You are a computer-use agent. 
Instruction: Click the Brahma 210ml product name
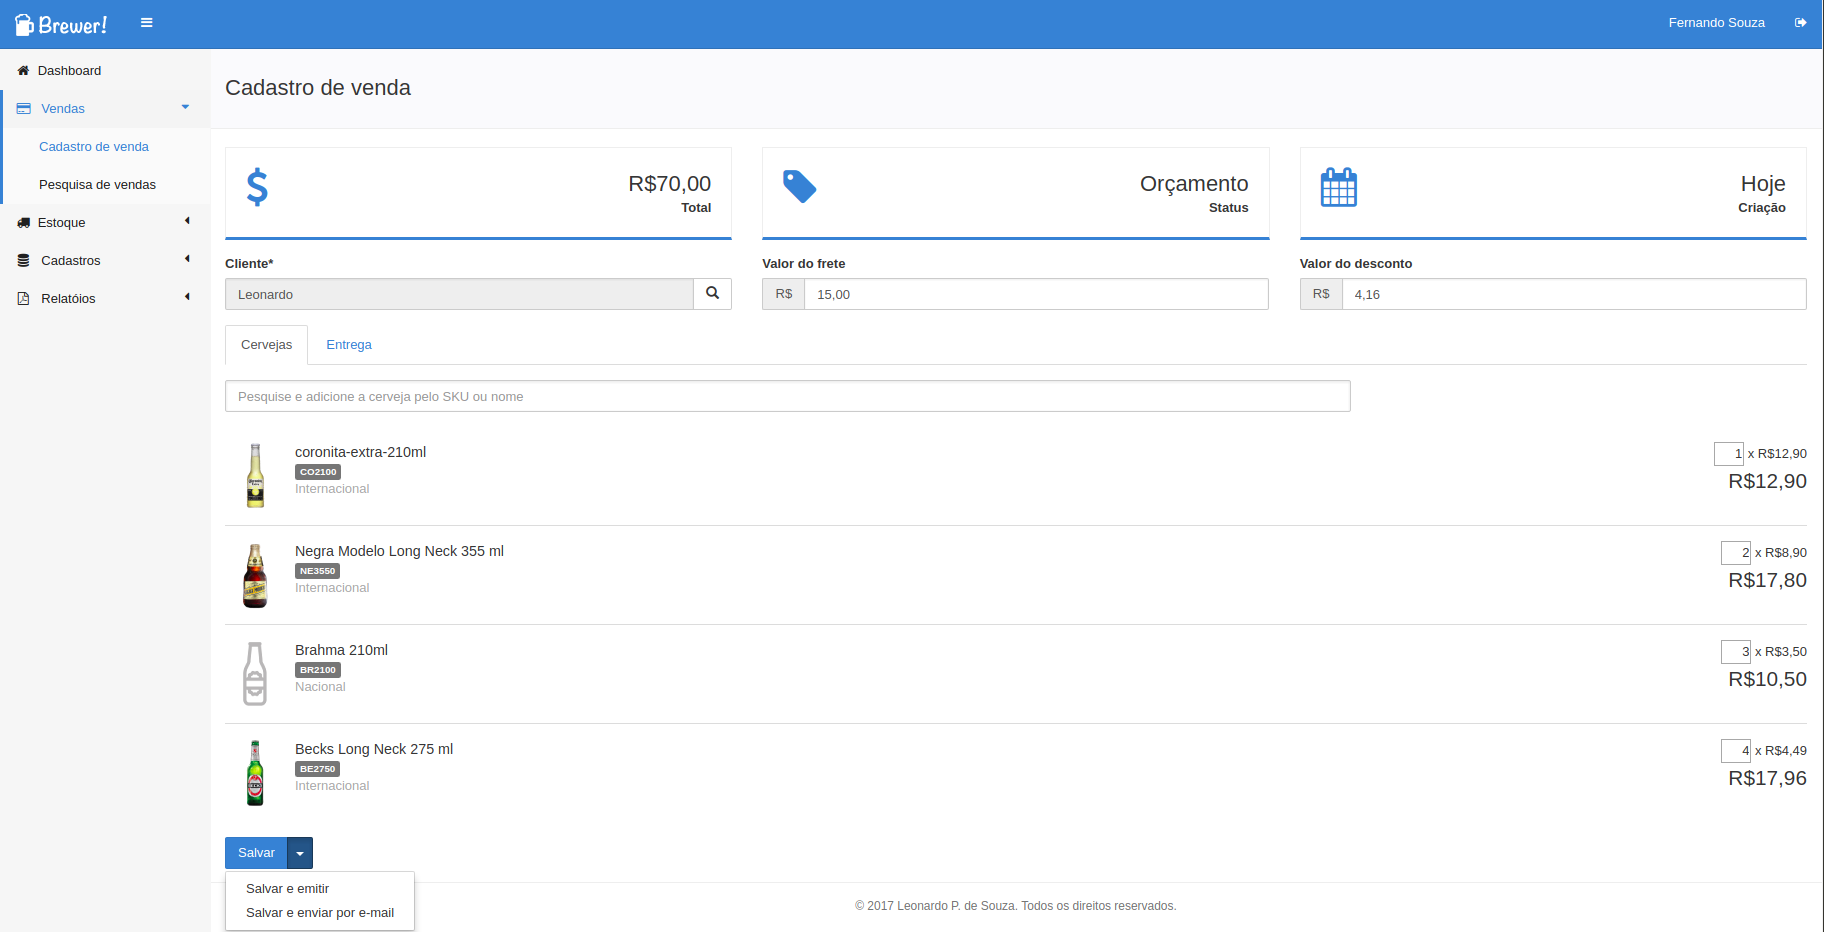click(x=341, y=650)
